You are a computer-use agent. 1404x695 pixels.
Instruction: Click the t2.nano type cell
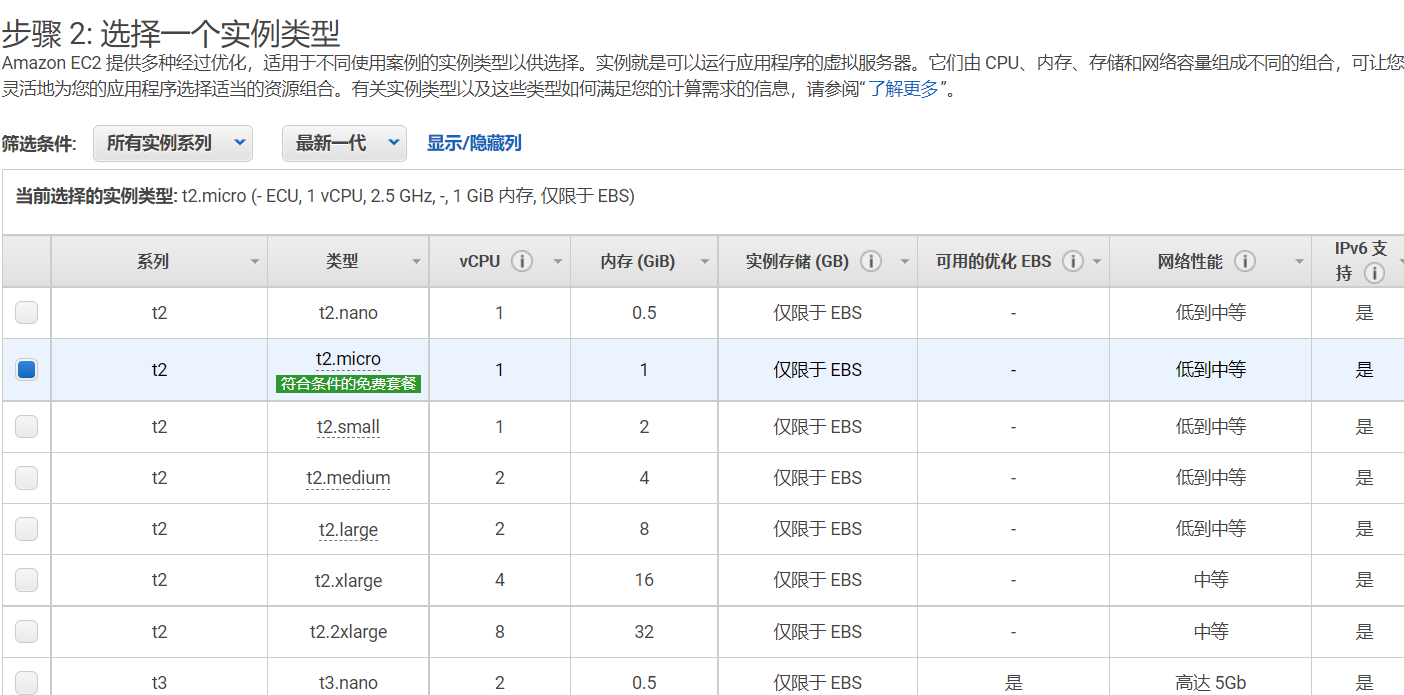click(348, 313)
